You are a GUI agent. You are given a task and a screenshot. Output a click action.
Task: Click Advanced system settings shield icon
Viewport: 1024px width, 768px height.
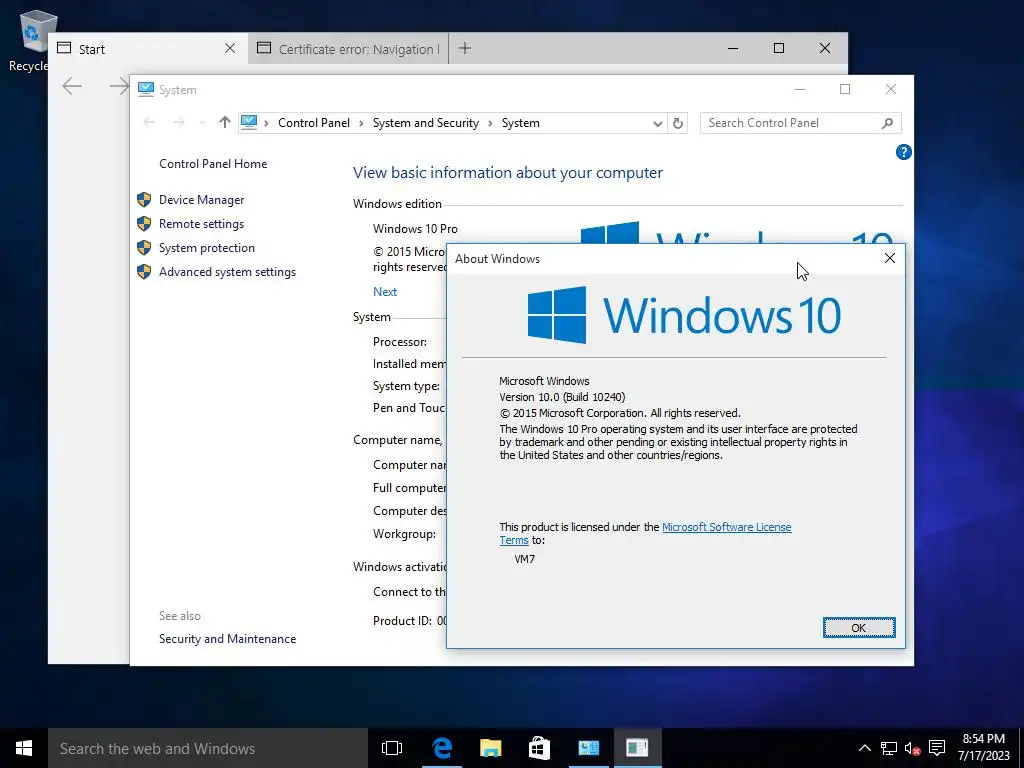pyautogui.click(x=144, y=272)
